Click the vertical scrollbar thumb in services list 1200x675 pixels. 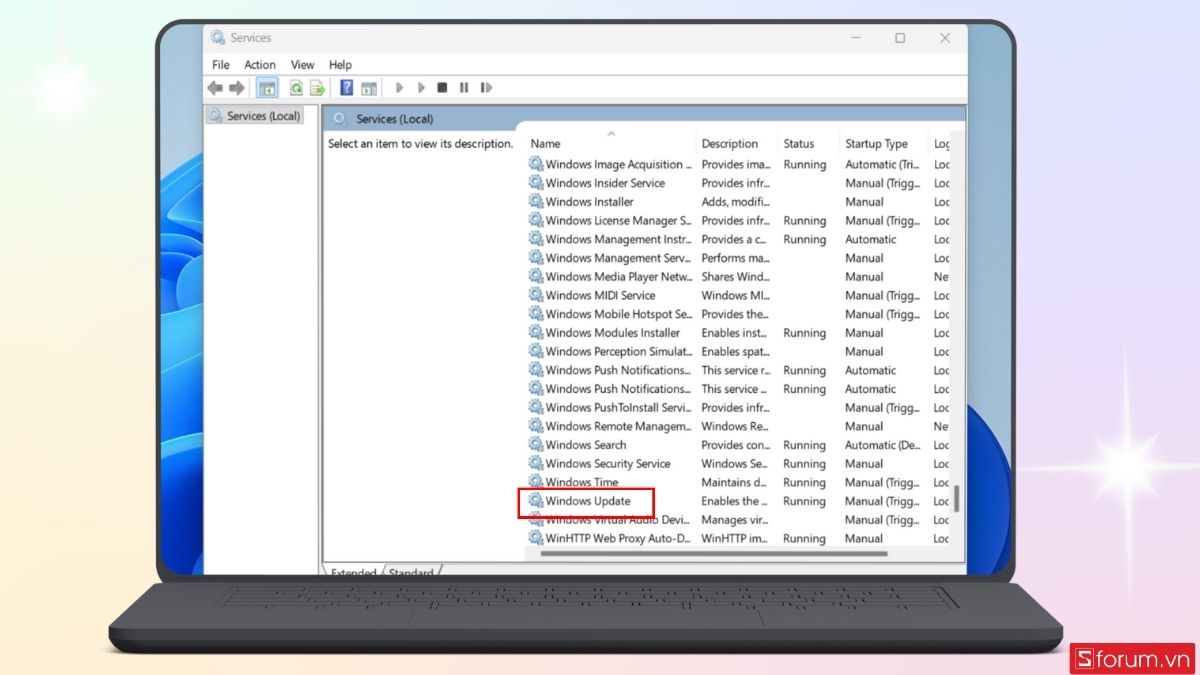click(956, 497)
